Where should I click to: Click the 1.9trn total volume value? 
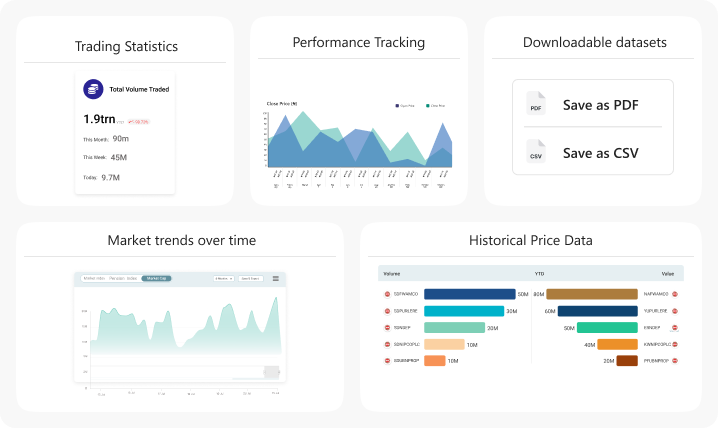99,119
